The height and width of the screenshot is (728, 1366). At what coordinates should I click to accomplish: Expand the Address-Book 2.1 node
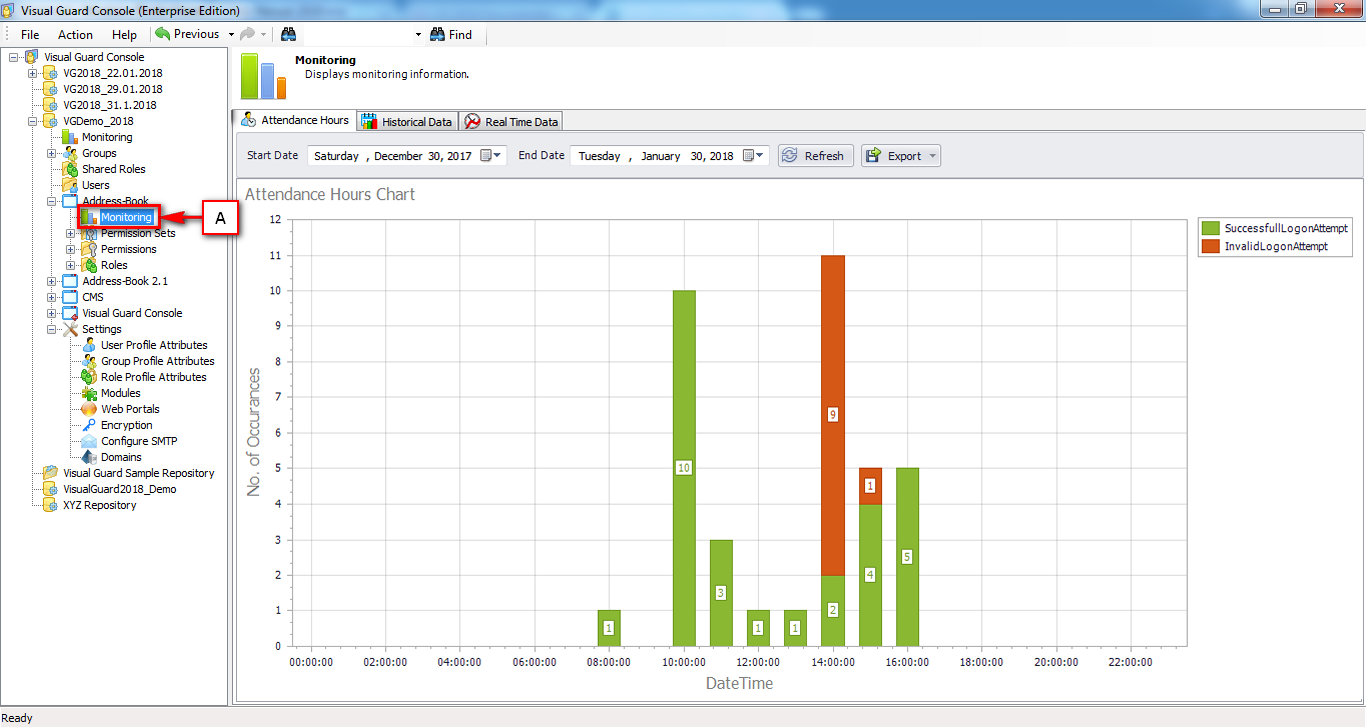(x=51, y=281)
